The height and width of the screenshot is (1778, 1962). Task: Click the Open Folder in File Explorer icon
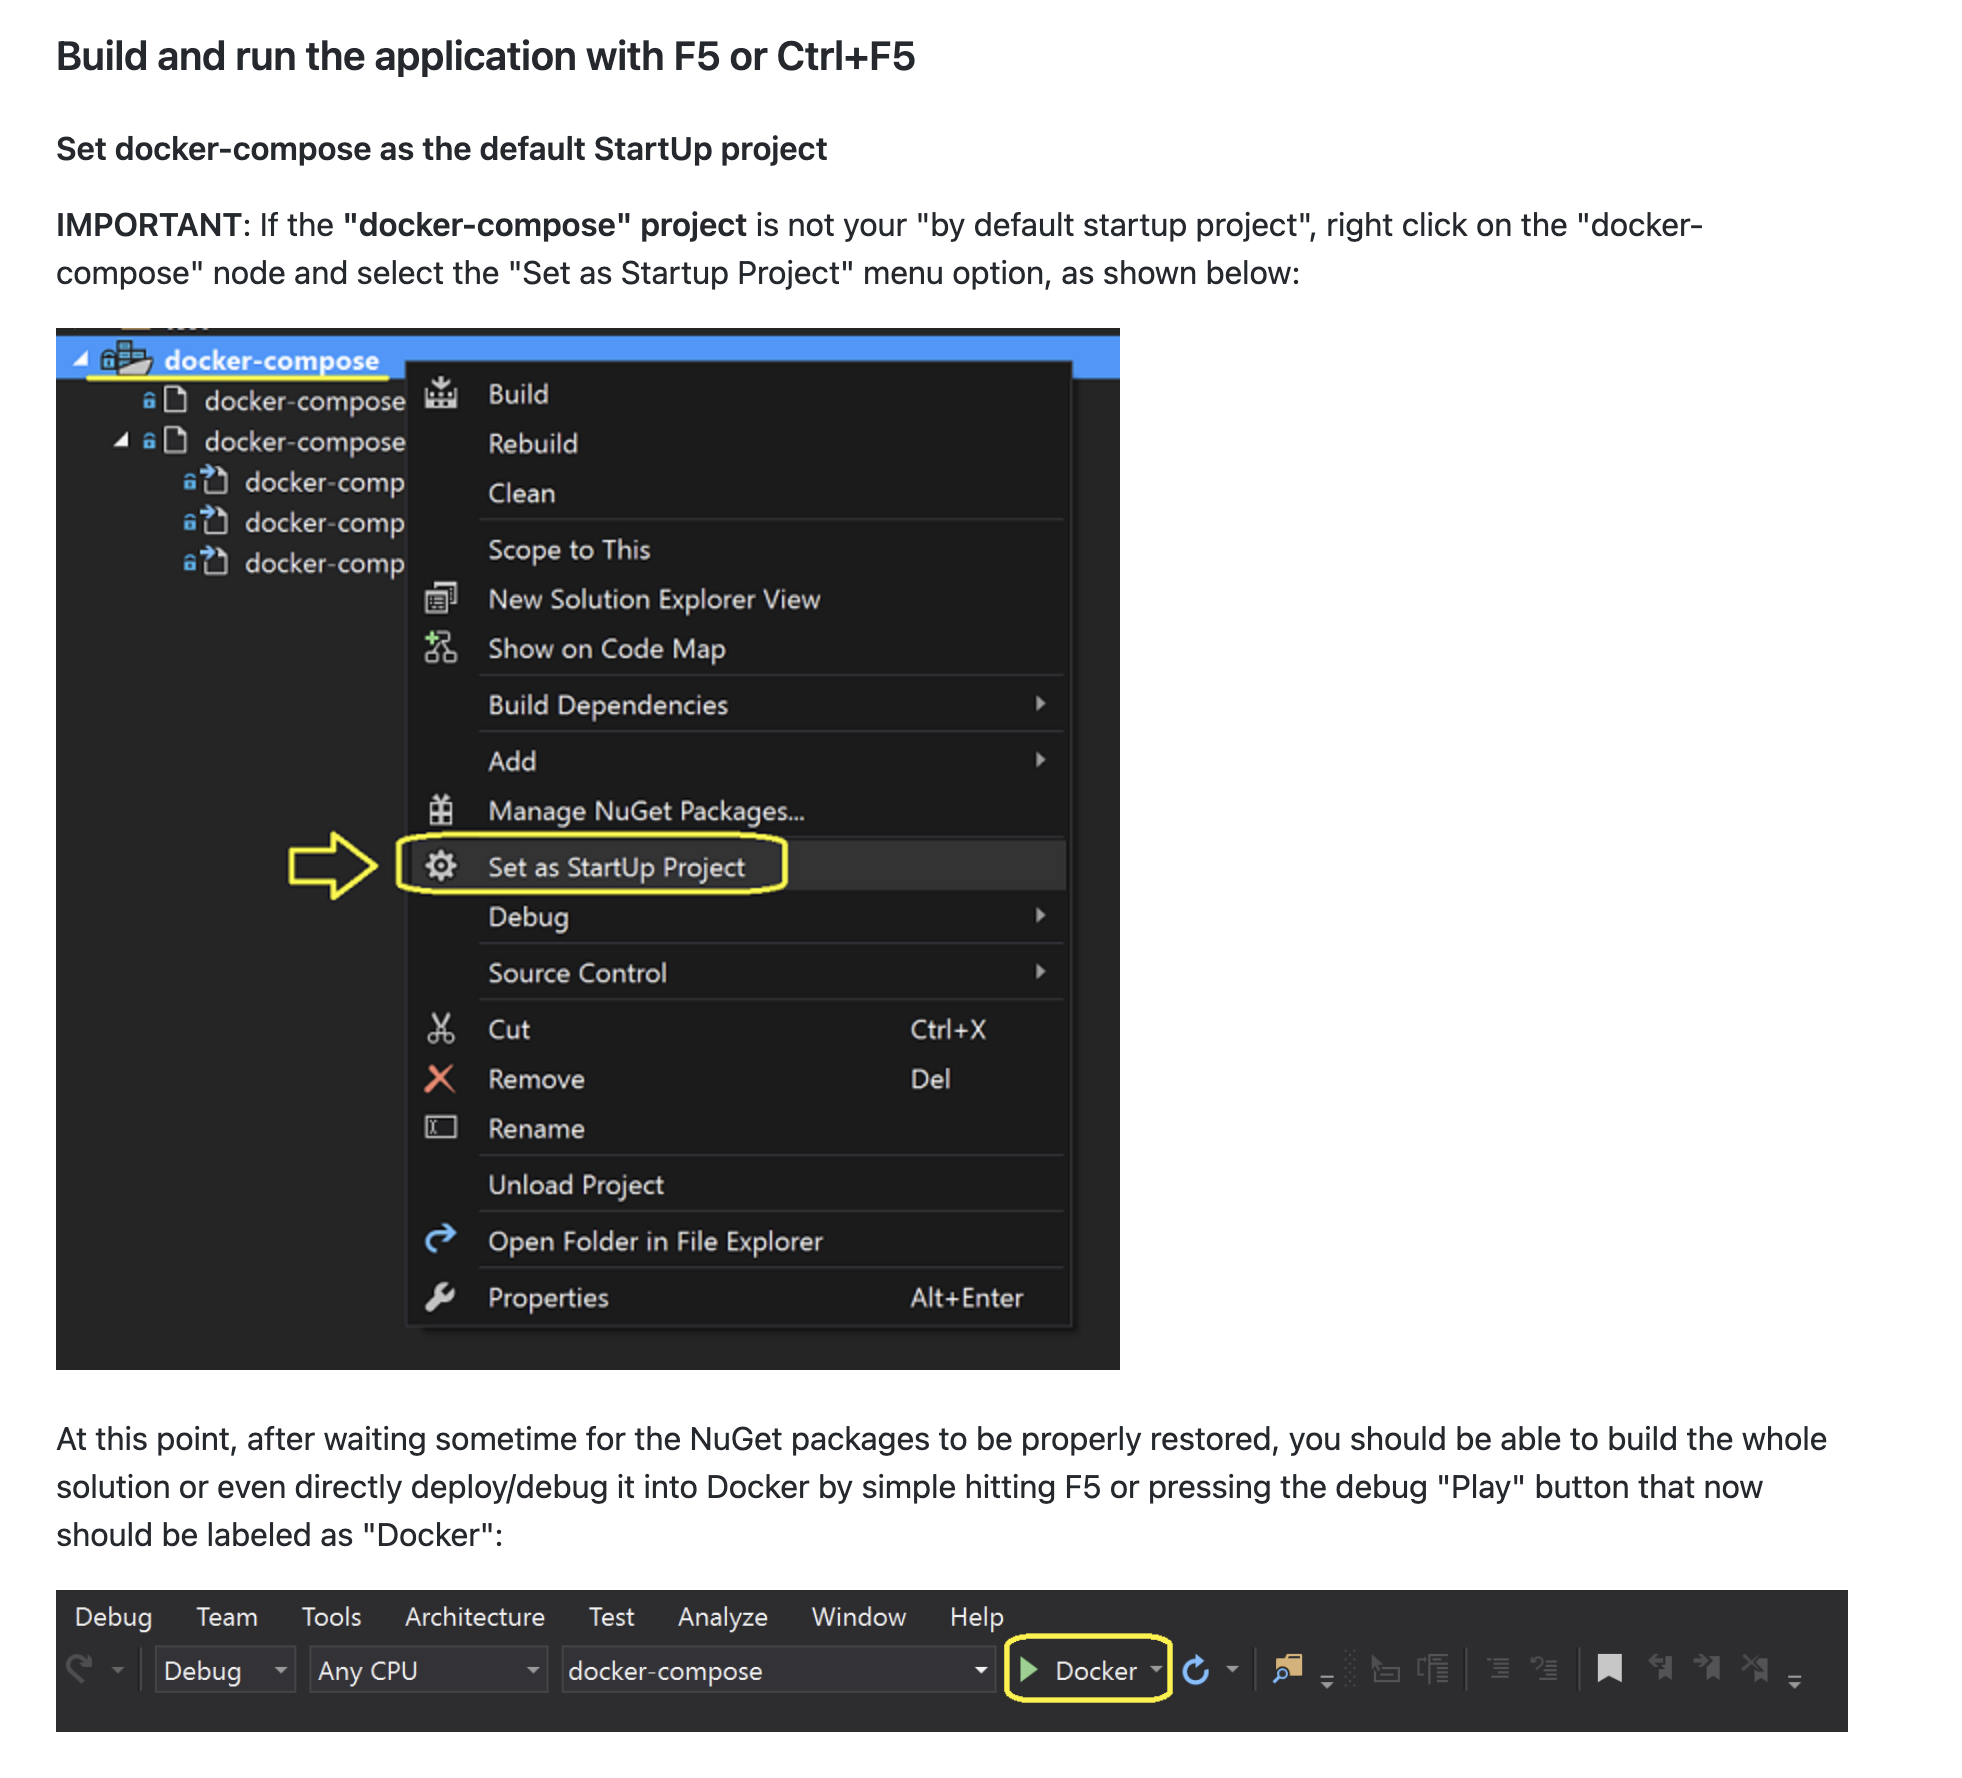[440, 1240]
